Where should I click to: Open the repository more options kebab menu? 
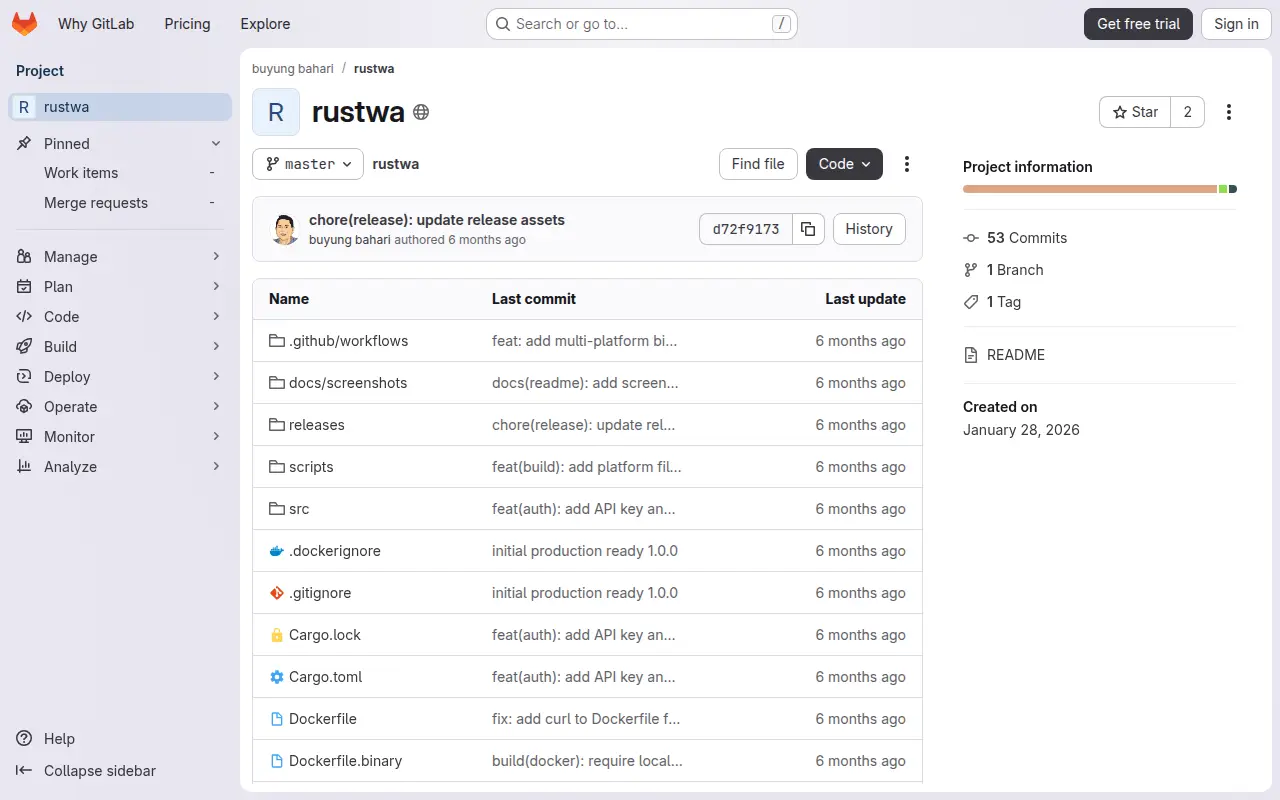click(x=907, y=164)
